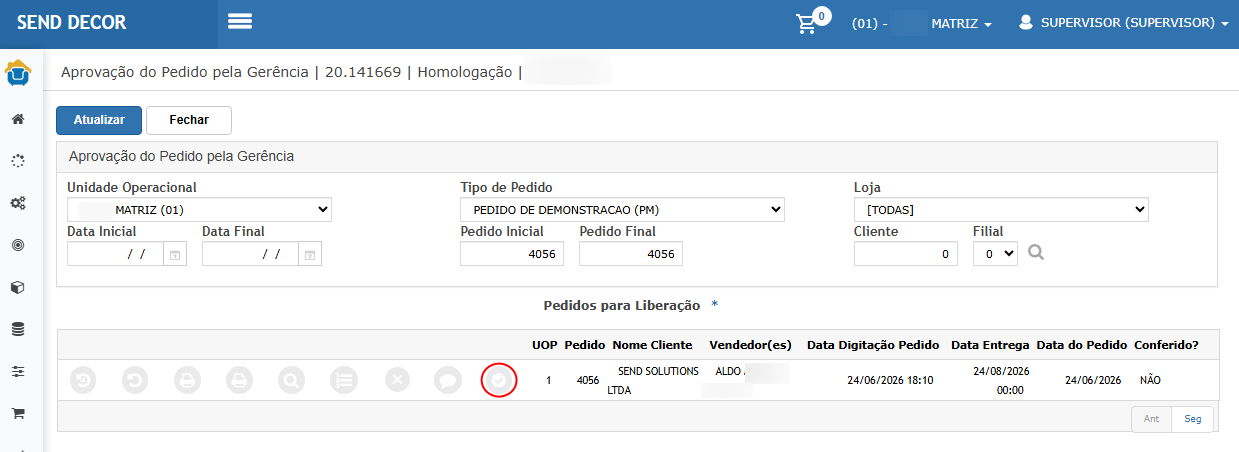The height and width of the screenshot is (452, 1239).
Task: Click the target bullseye icon in sidebar
Action: [x=18, y=245]
